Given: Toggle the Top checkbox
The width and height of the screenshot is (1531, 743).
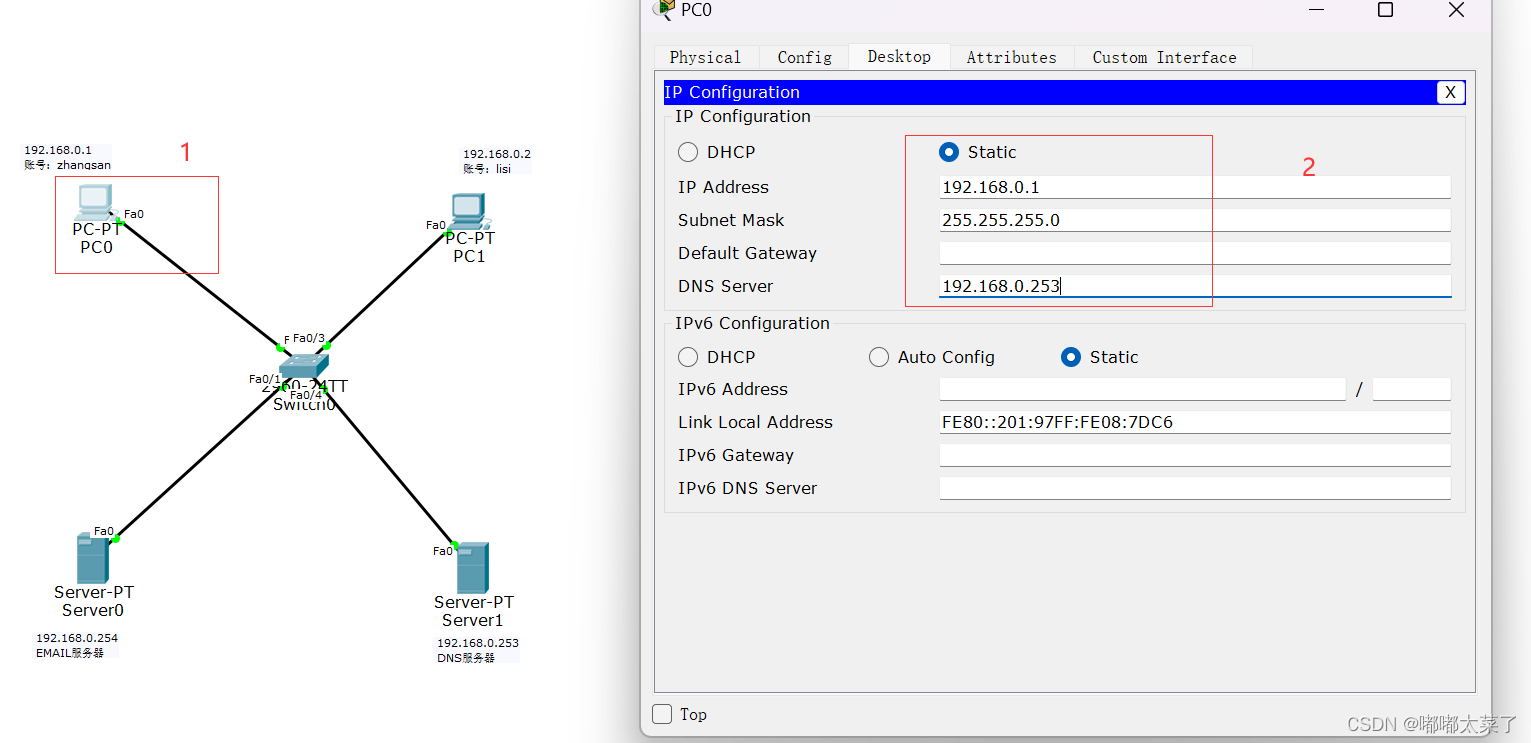Looking at the screenshot, I should point(662,714).
